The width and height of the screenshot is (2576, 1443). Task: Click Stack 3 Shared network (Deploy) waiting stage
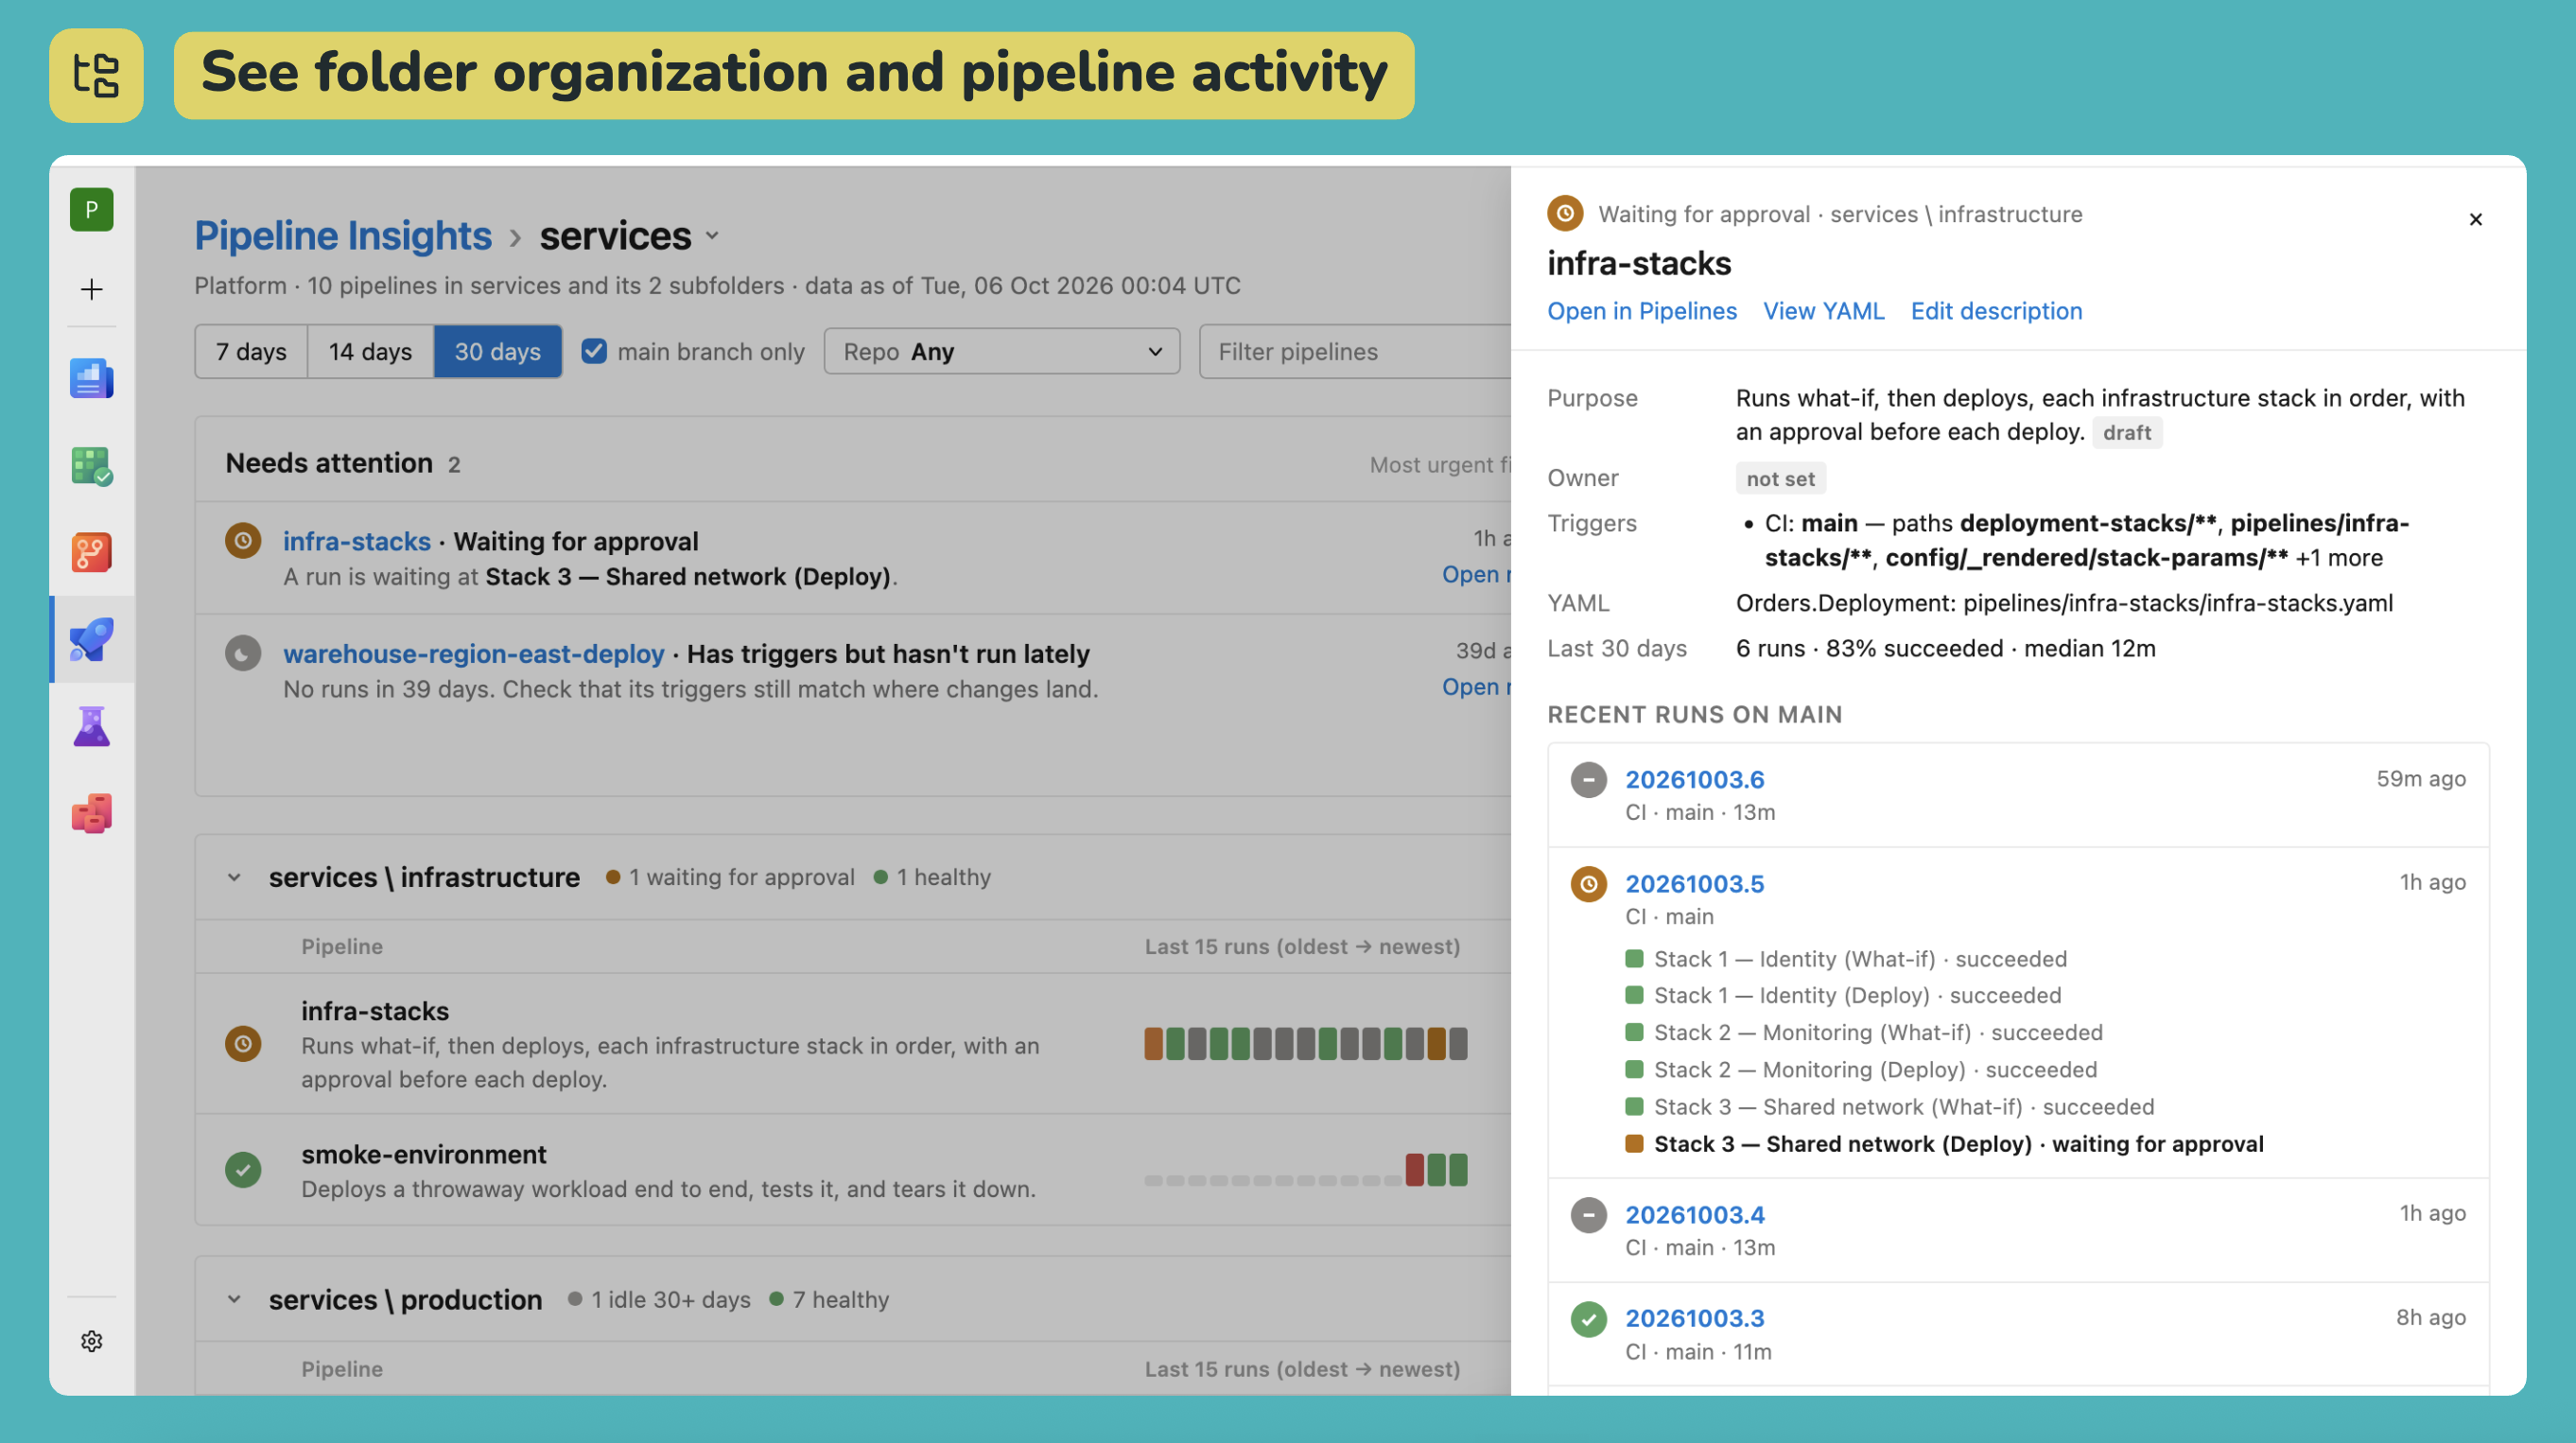coord(1944,1144)
